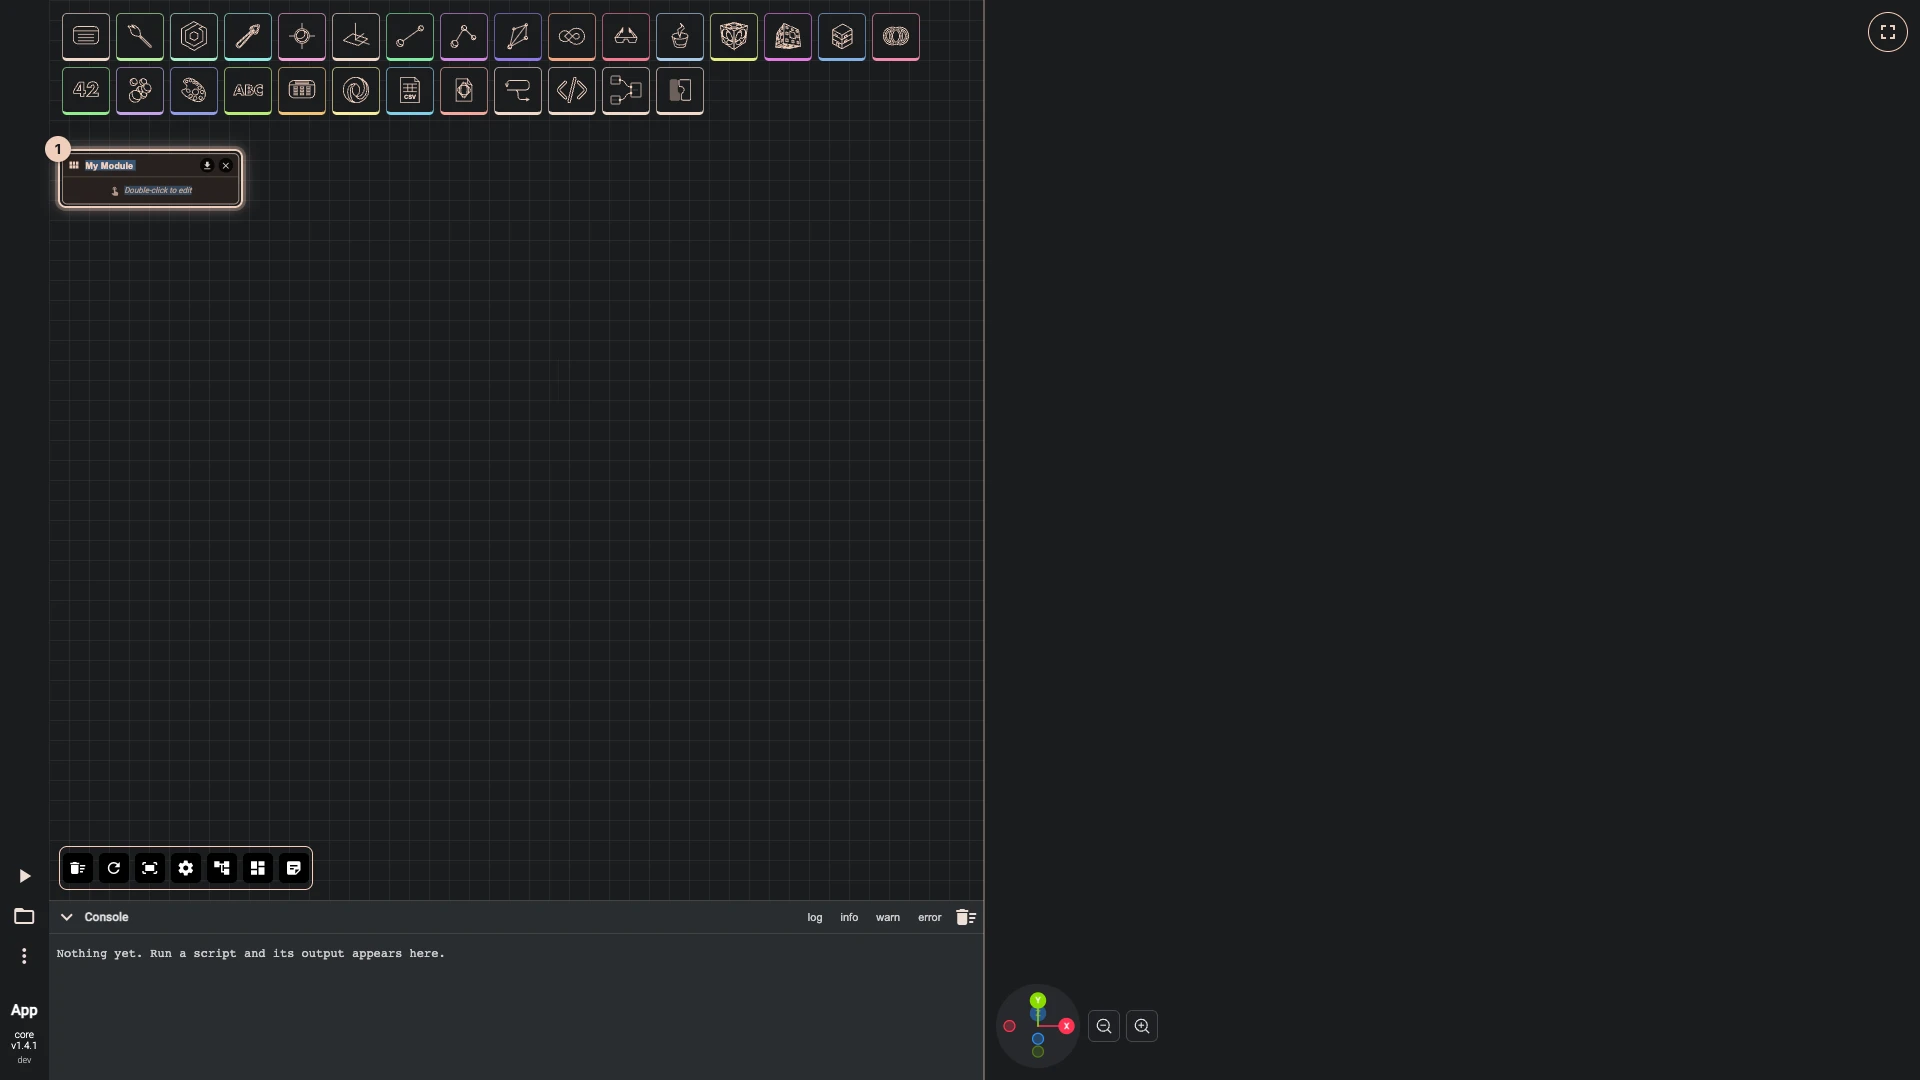Screen dimensions: 1920x1080
Task: Add the three-point polyline node
Action: 464,37
